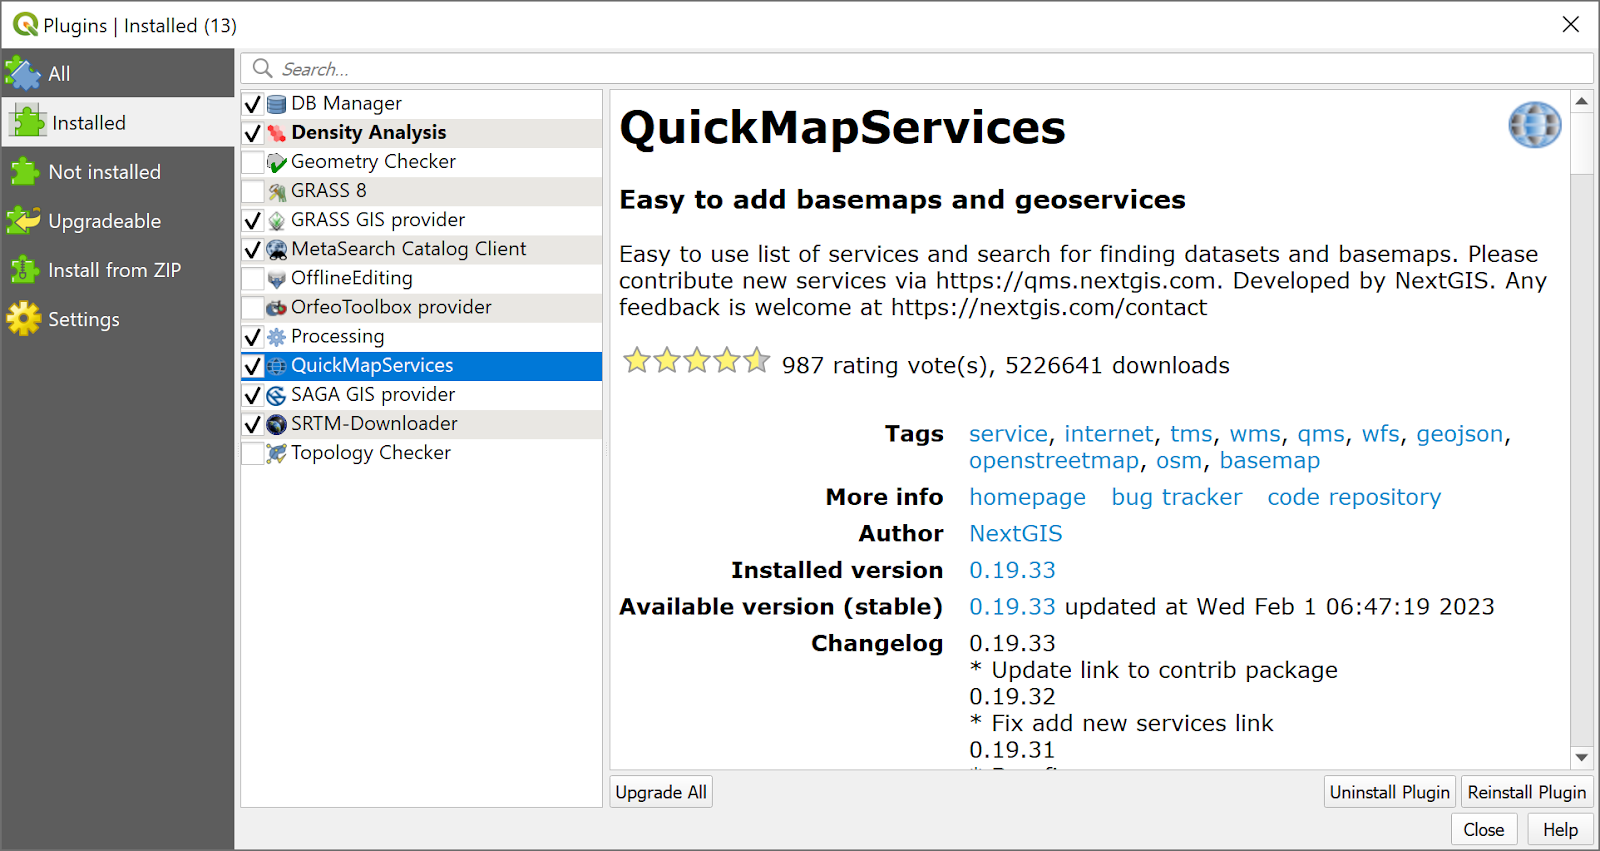Click the Reinstall Plugin button
The height and width of the screenshot is (851, 1600).
coord(1527,792)
